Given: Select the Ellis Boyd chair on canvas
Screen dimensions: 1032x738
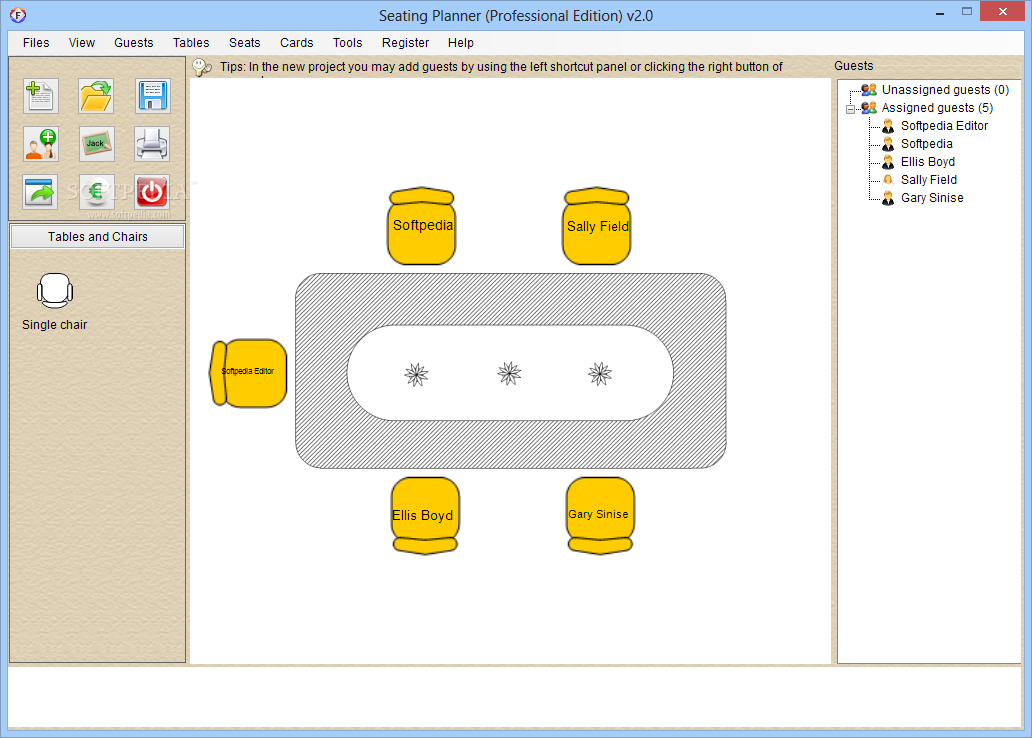Looking at the screenshot, I should click(425, 515).
